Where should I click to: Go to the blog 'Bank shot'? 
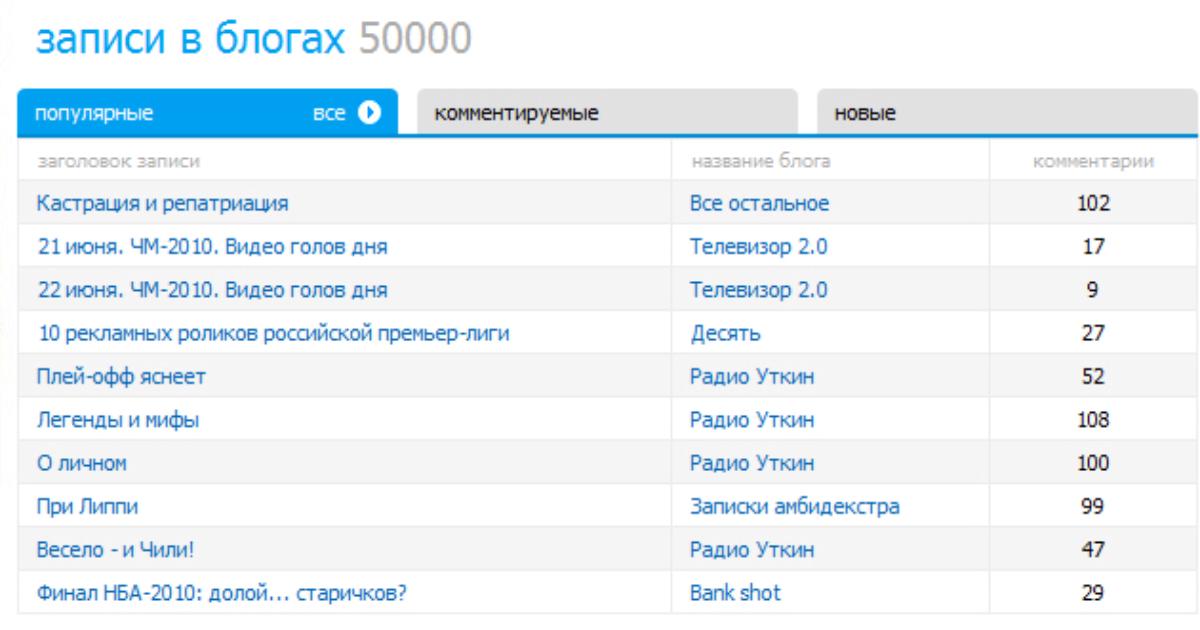click(x=735, y=593)
